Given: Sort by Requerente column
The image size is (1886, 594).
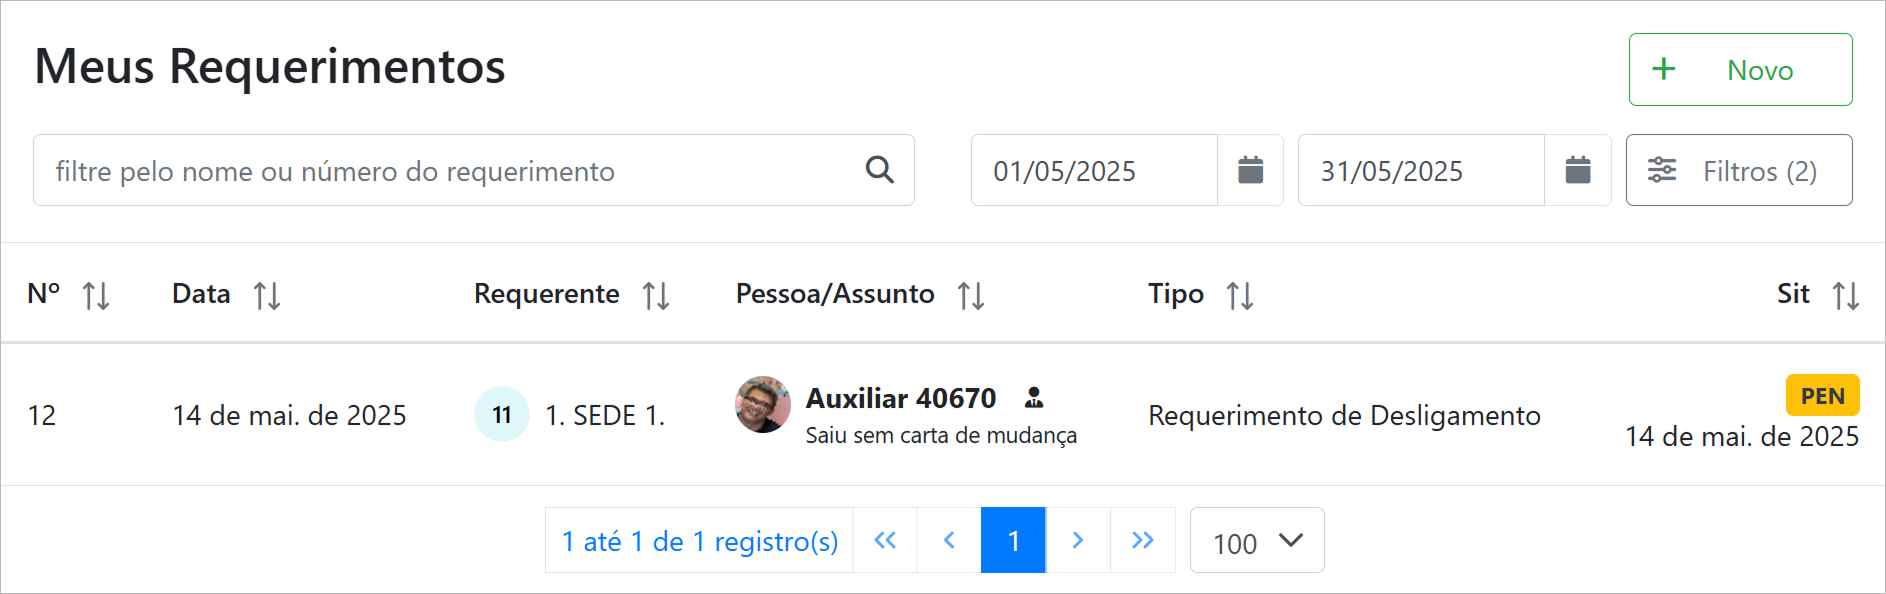Looking at the screenshot, I should click(656, 295).
